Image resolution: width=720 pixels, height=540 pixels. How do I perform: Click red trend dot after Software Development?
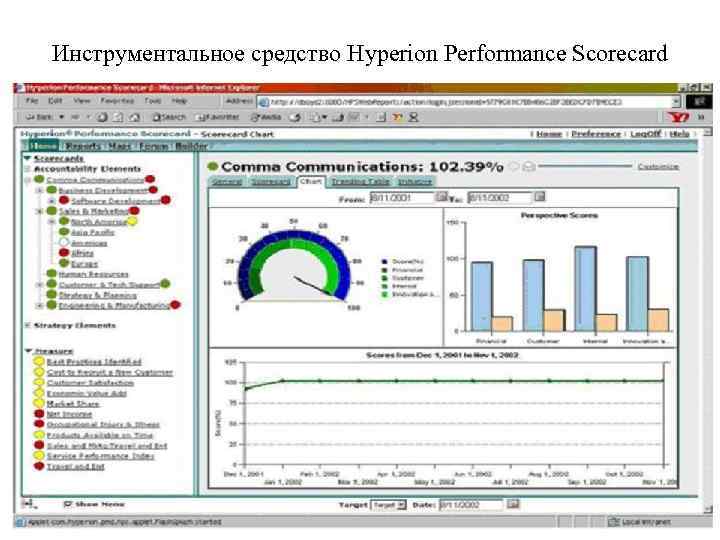[x=166, y=200]
